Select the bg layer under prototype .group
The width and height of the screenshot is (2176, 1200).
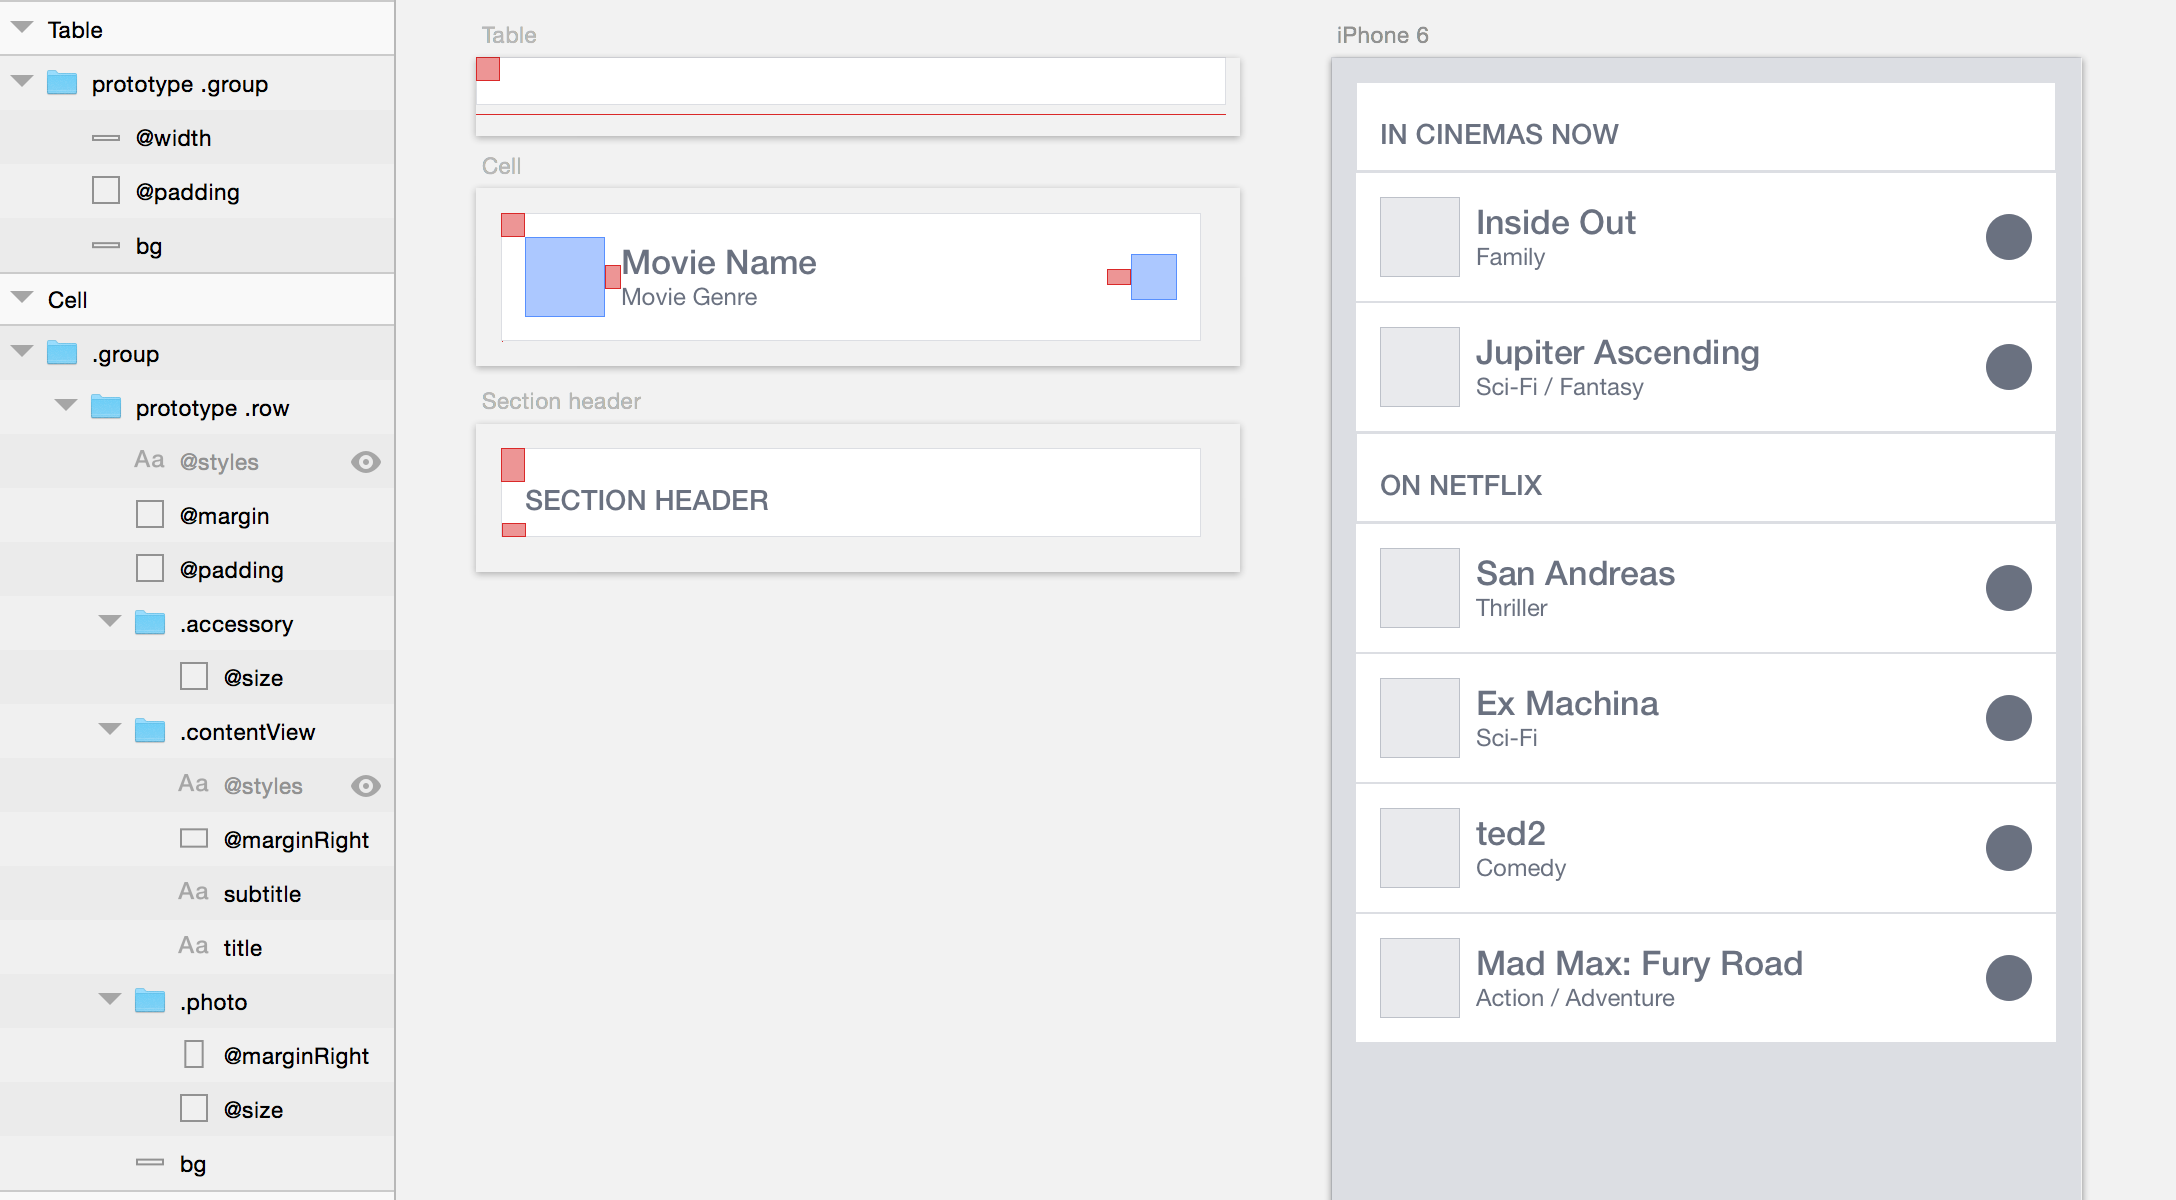click(x=149, y=246)
